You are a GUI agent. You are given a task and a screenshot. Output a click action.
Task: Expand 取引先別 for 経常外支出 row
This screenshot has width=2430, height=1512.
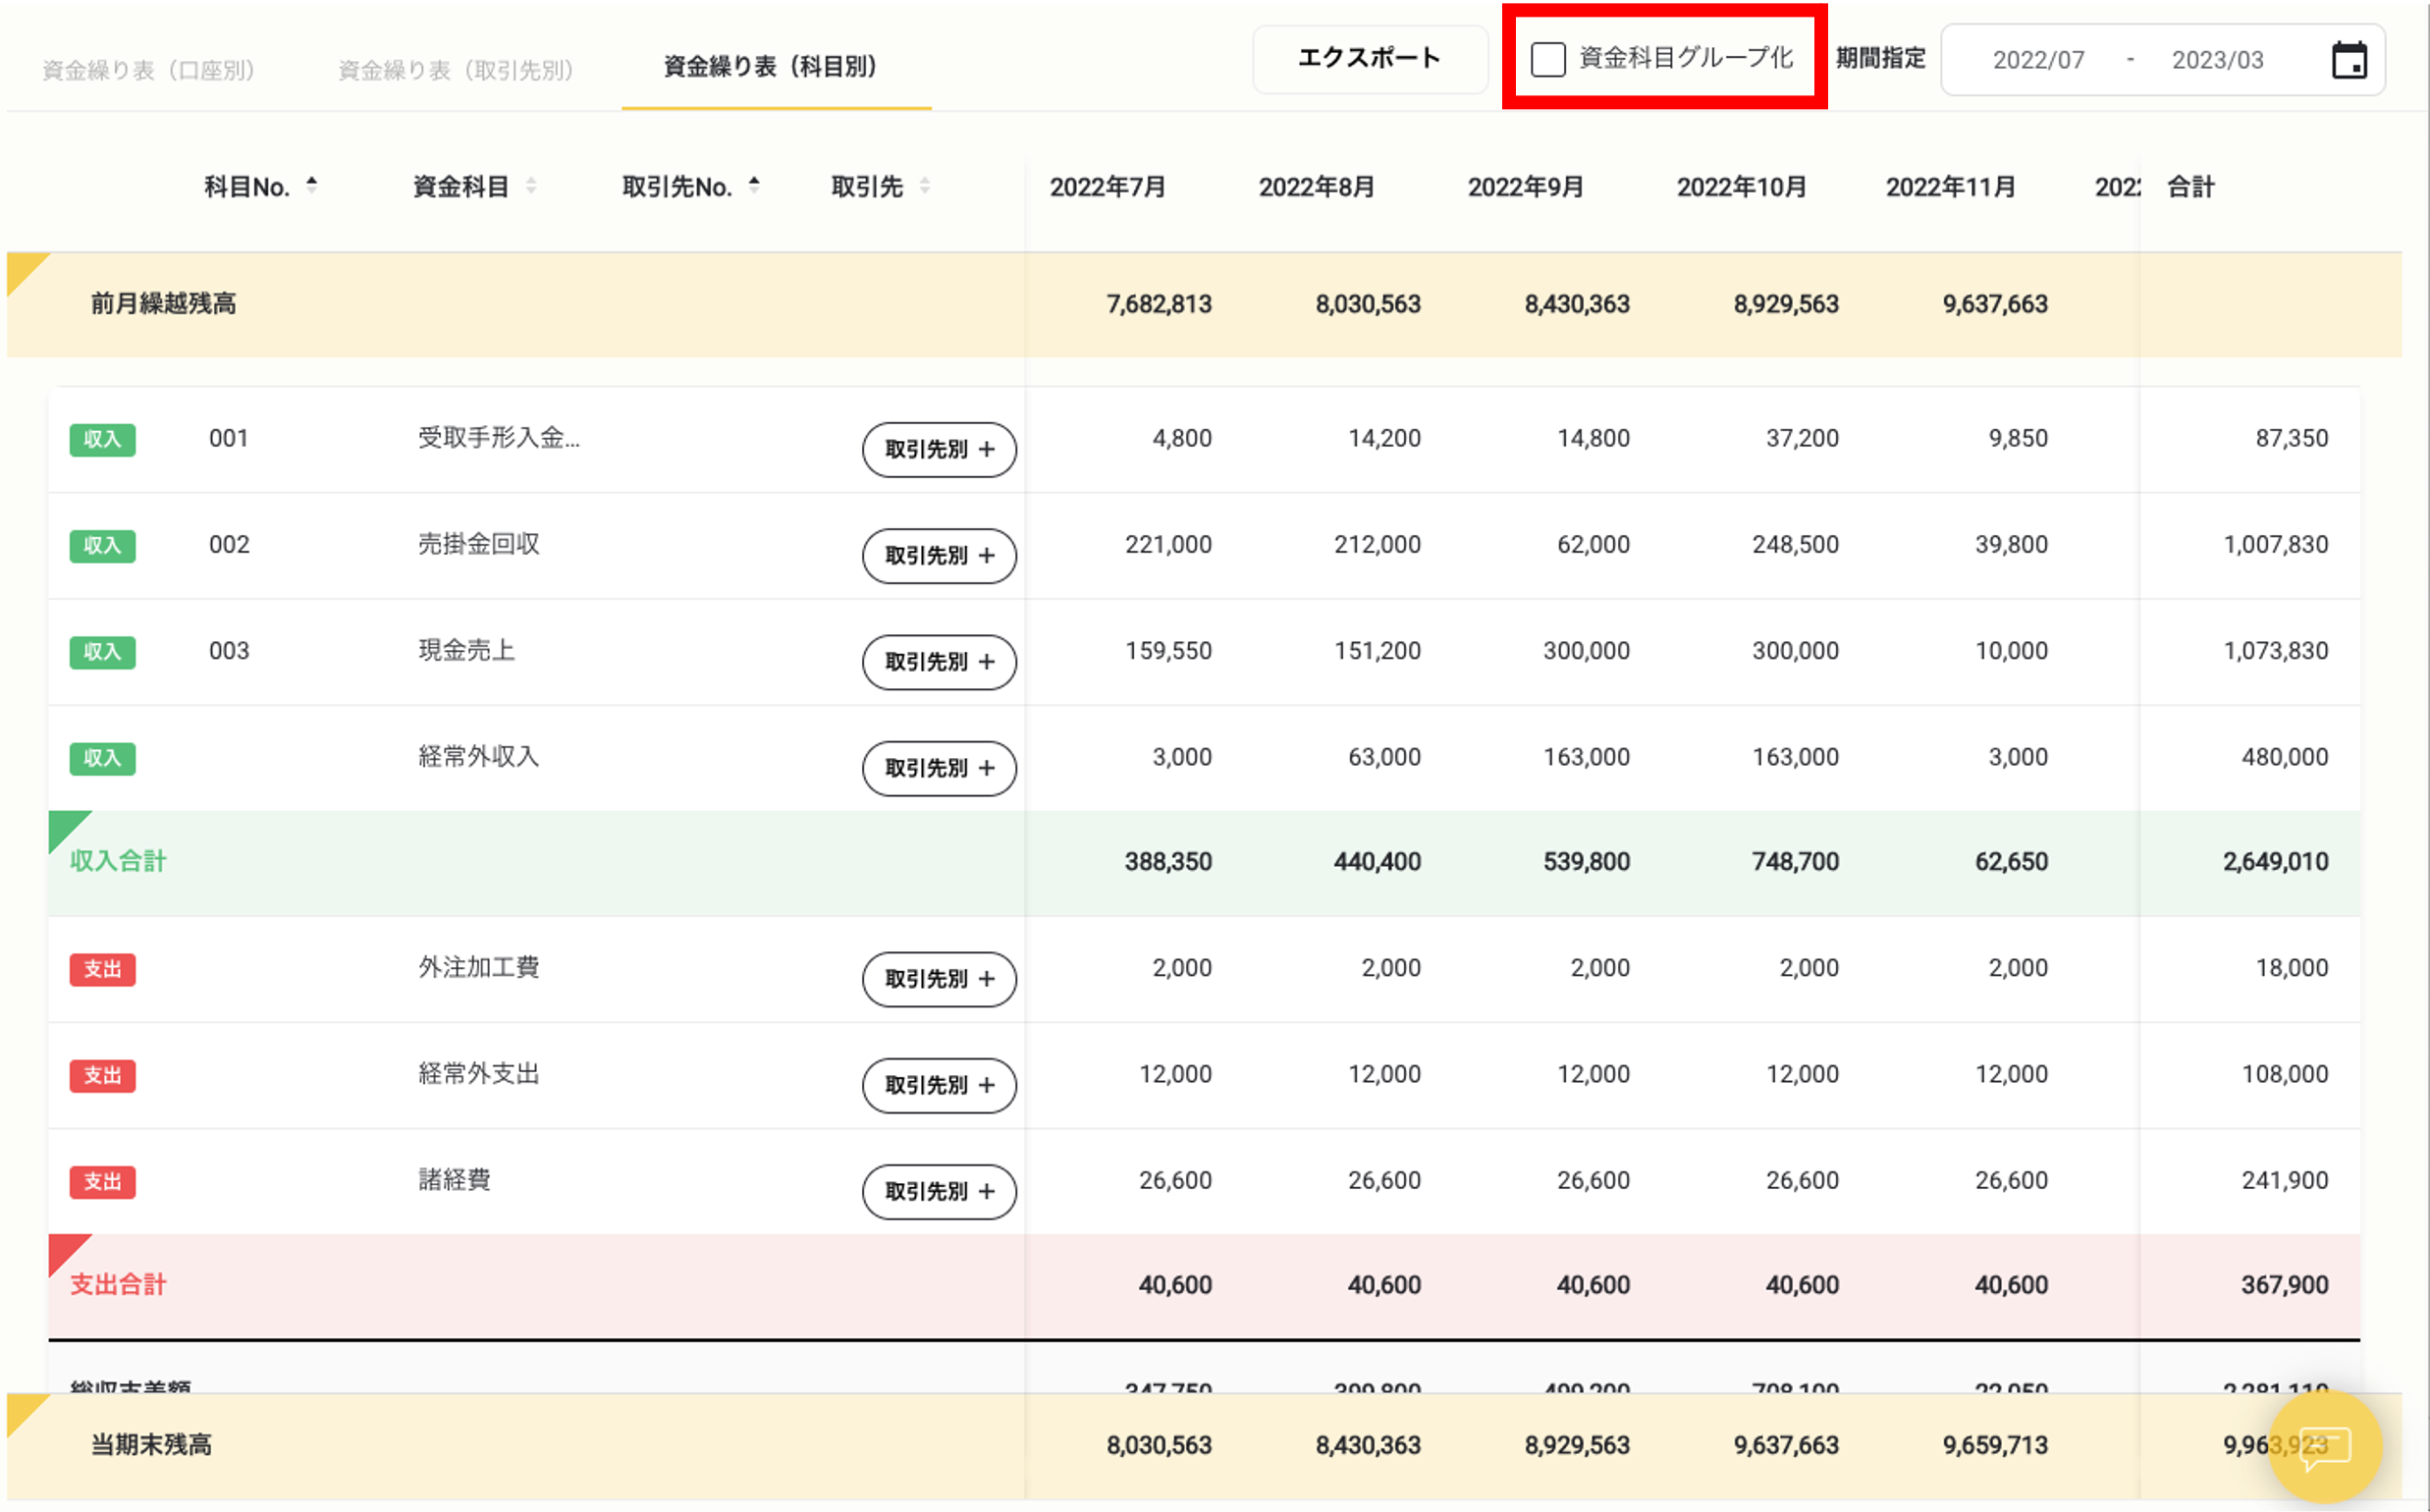939,1085
